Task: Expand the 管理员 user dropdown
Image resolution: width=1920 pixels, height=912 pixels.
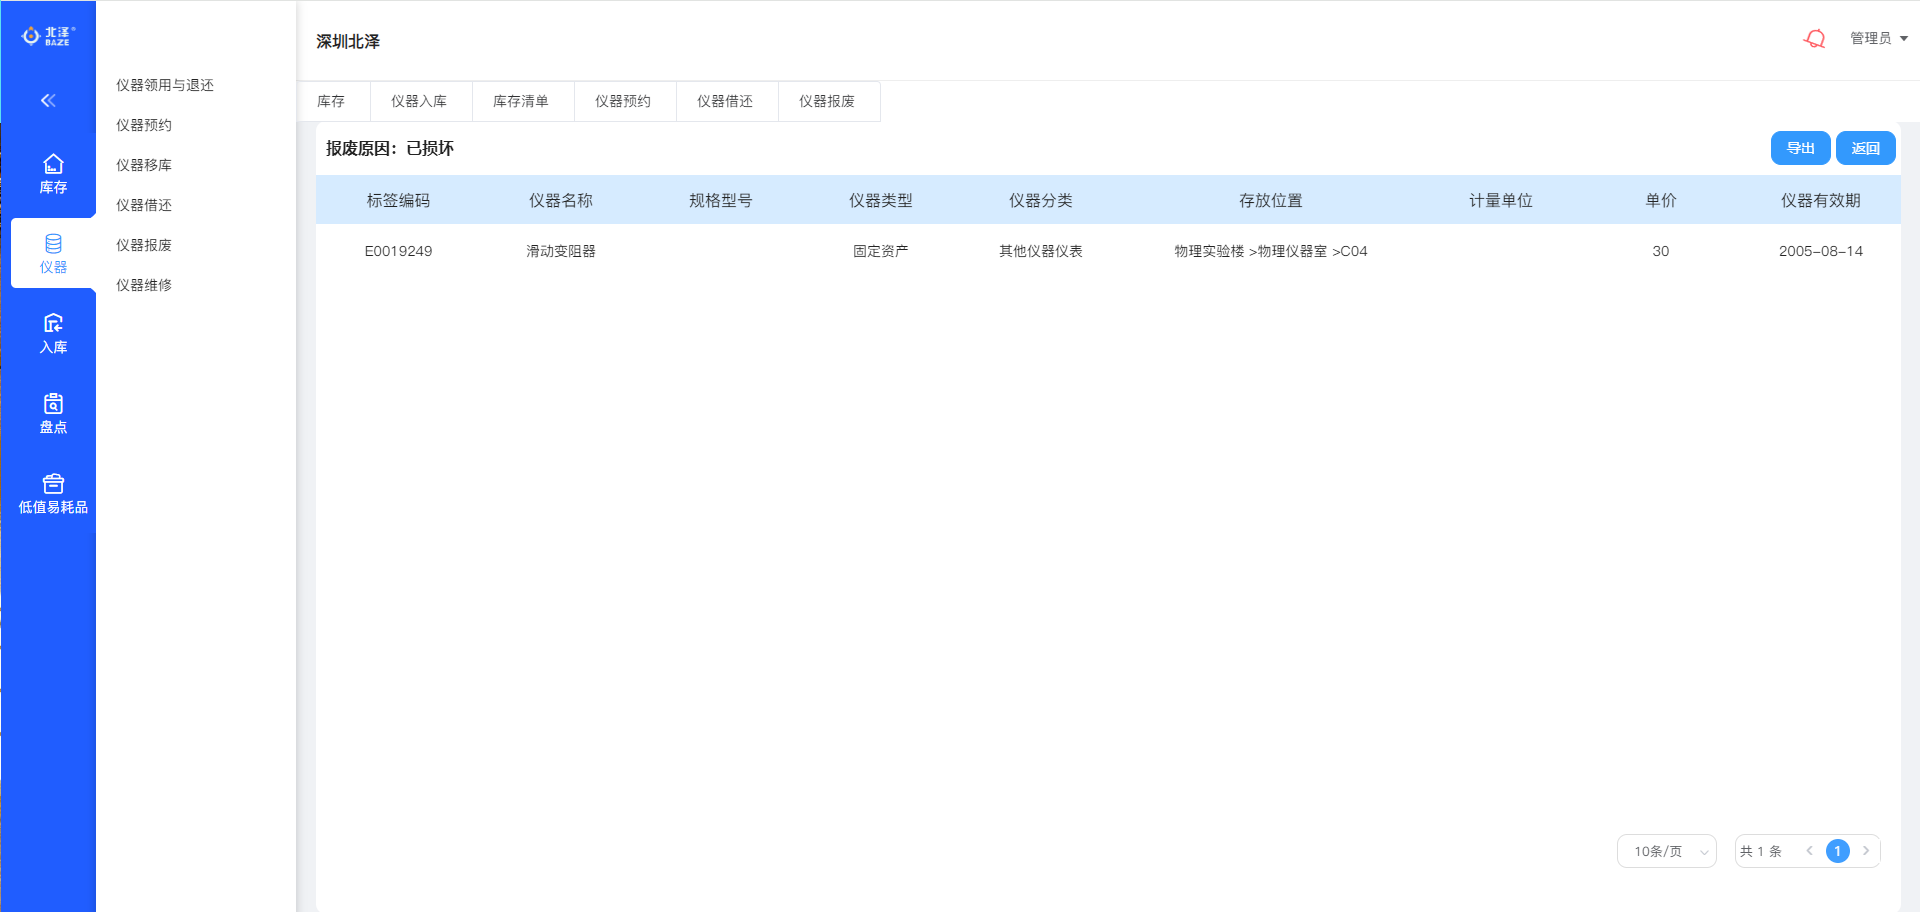Action: pyautogui.click(x=1878, y=38)
